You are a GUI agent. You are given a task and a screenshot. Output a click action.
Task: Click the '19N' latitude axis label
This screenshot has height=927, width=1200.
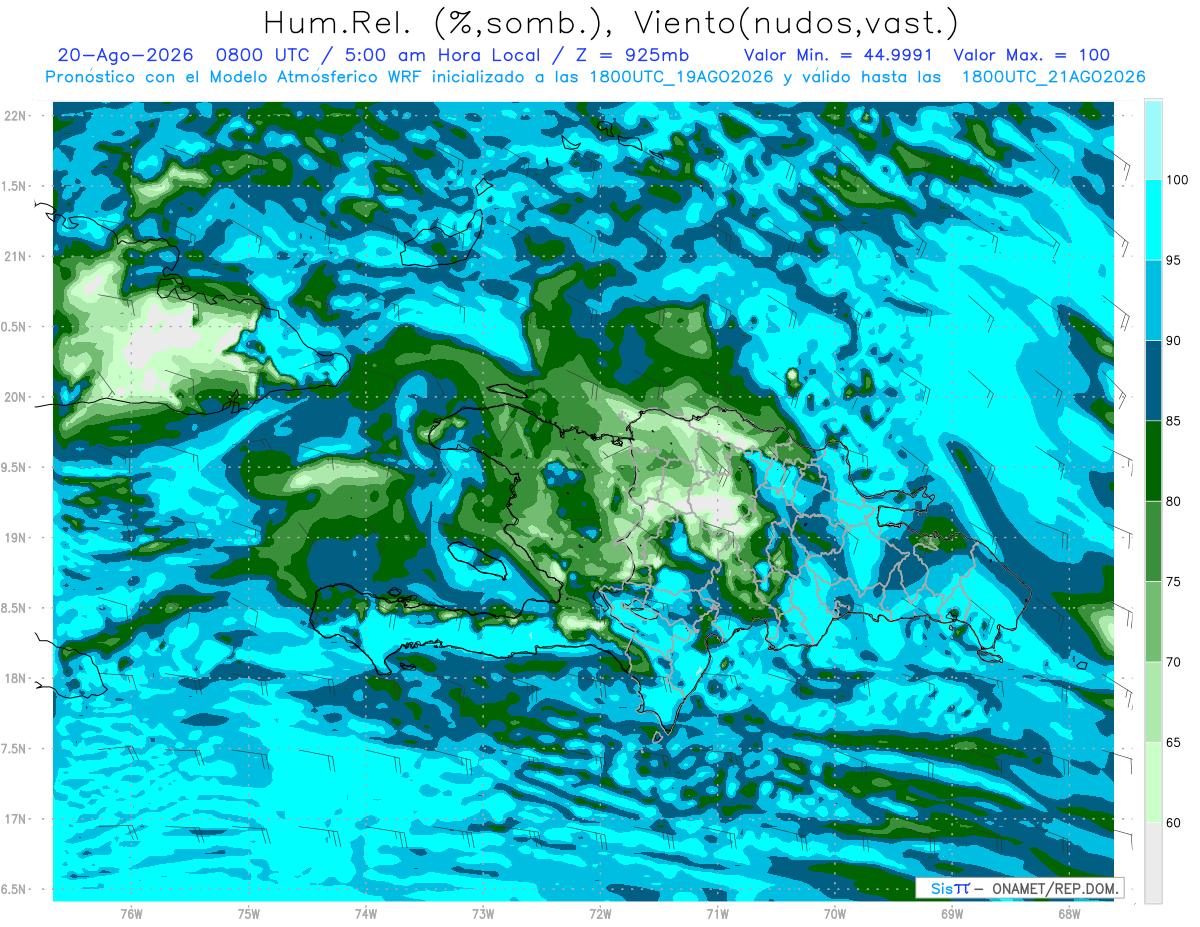tap(16, 538)
